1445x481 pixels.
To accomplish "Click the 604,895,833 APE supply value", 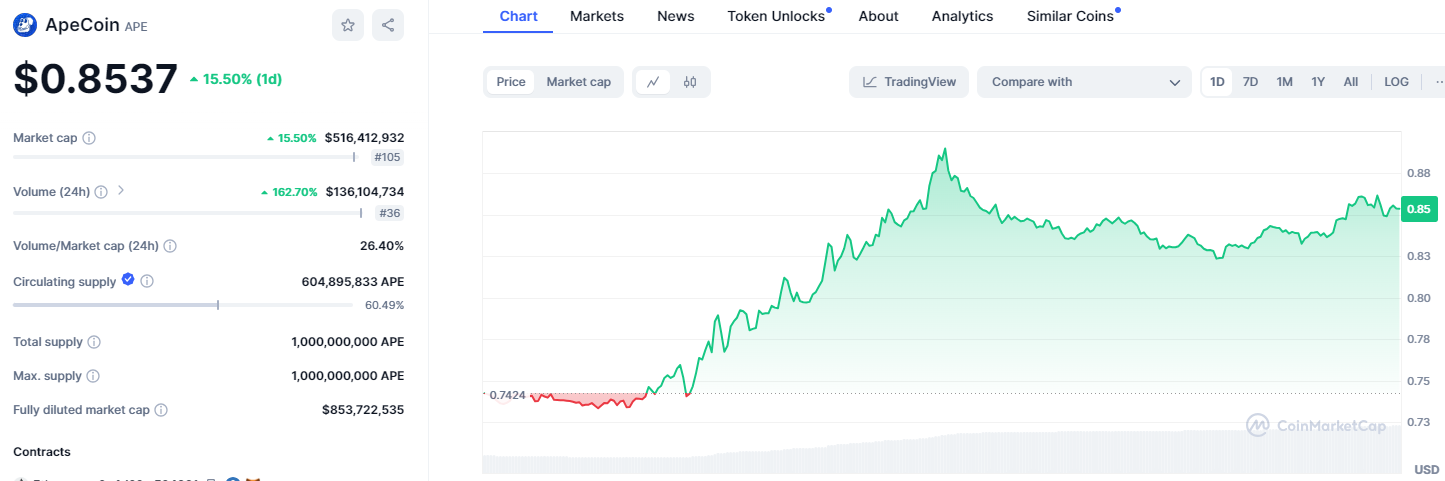I will click(x=353, y=282).
